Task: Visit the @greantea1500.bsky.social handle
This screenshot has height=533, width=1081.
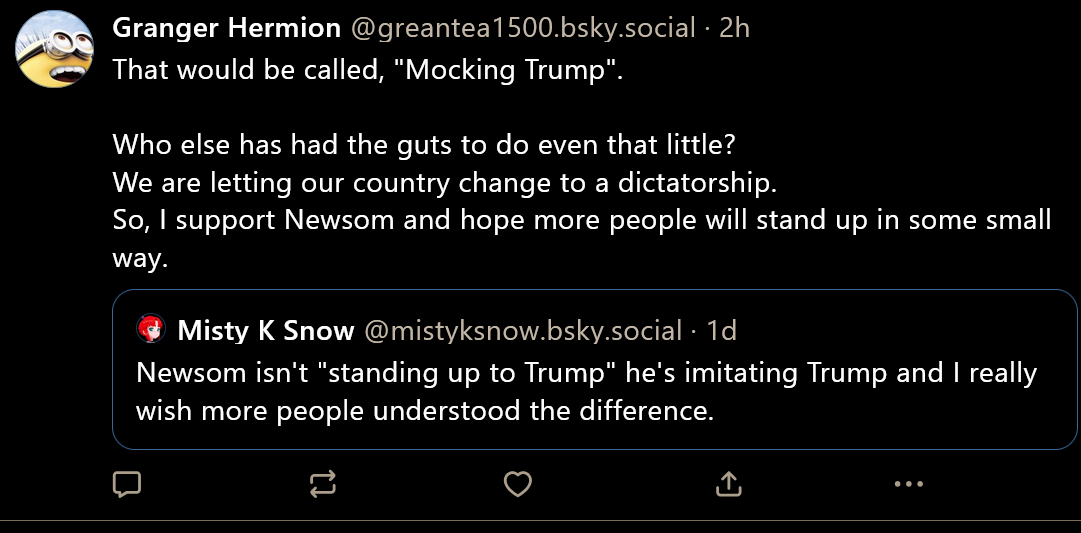Action: point(522,28)
